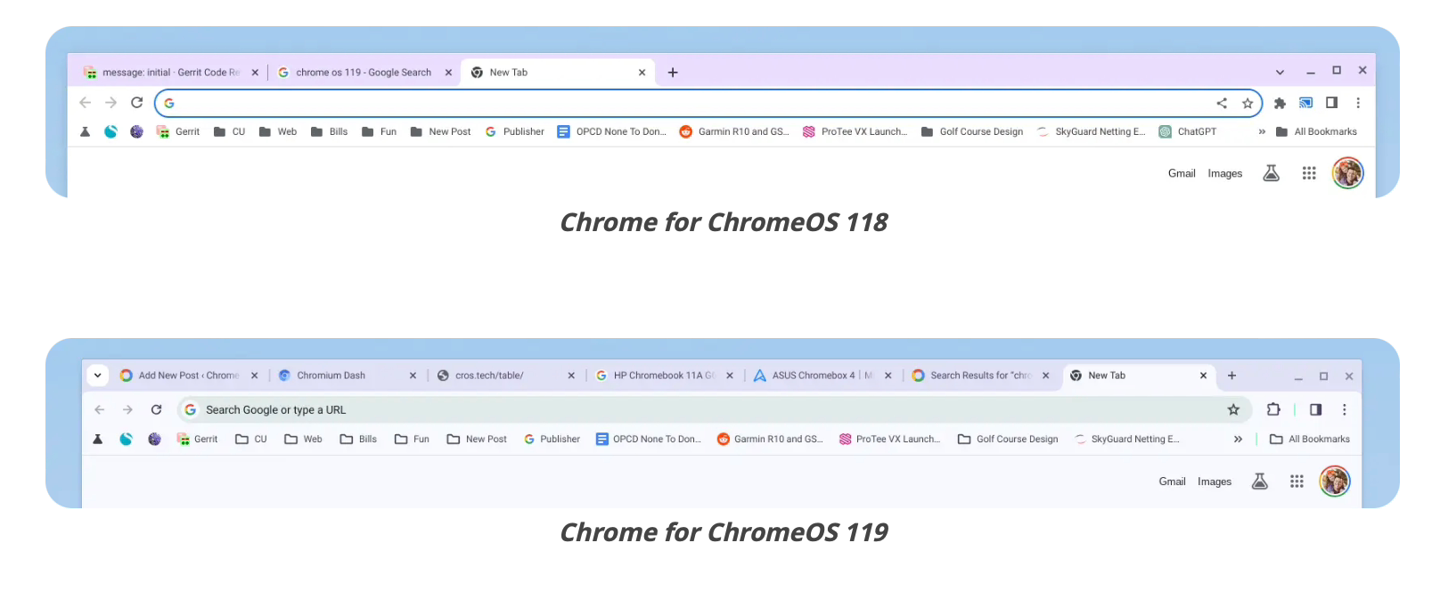Open Google apps grid in ChromeOS 119 page

coord(1296,481)
